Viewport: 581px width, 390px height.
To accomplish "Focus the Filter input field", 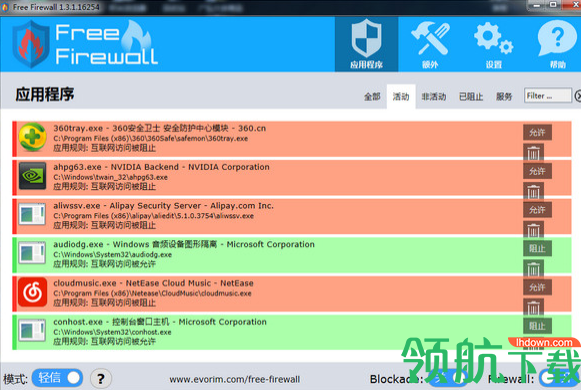I will coord(547,96).
